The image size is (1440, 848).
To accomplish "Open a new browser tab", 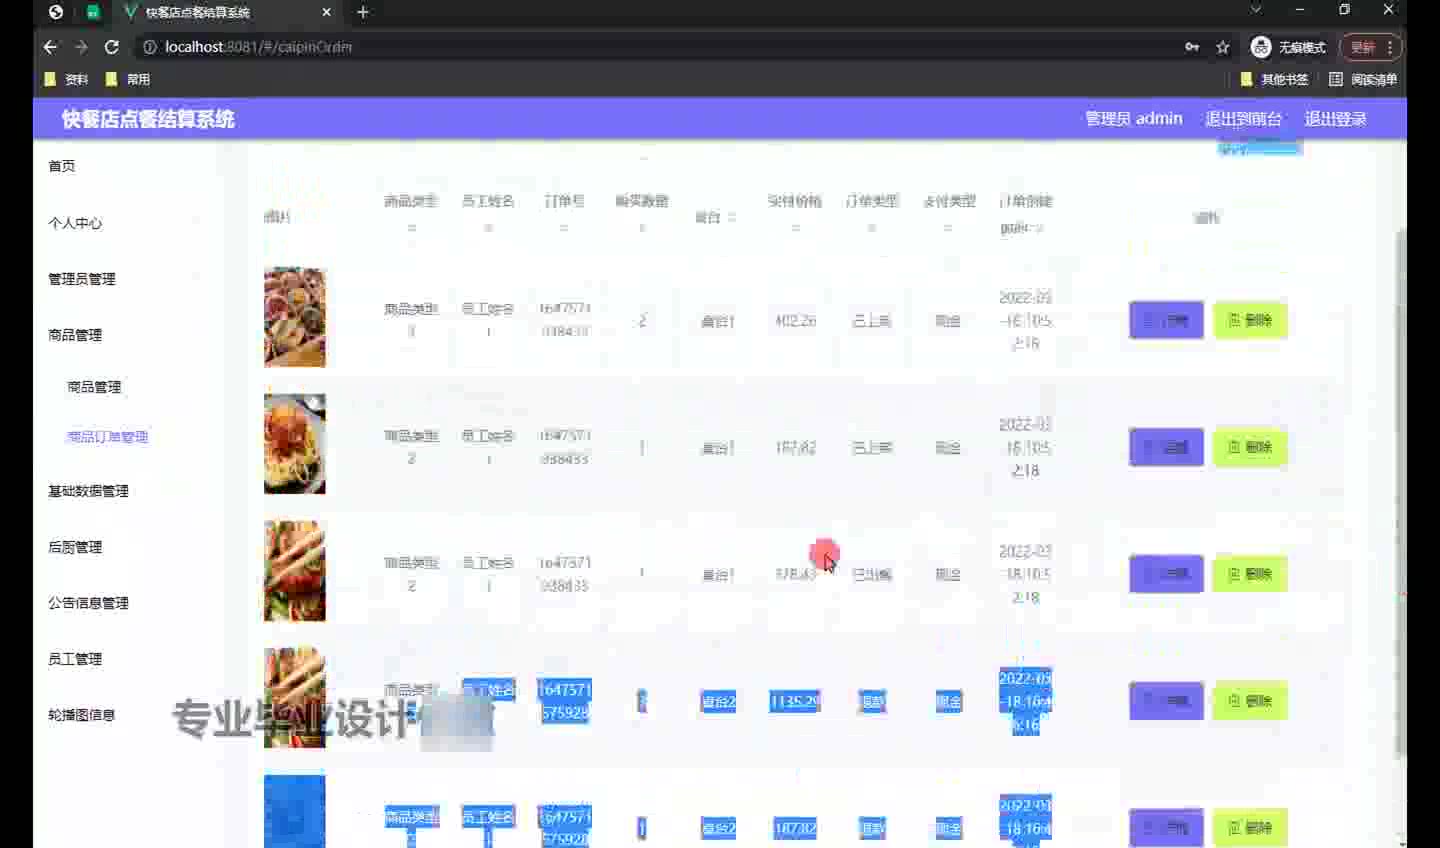I will 363,12.
